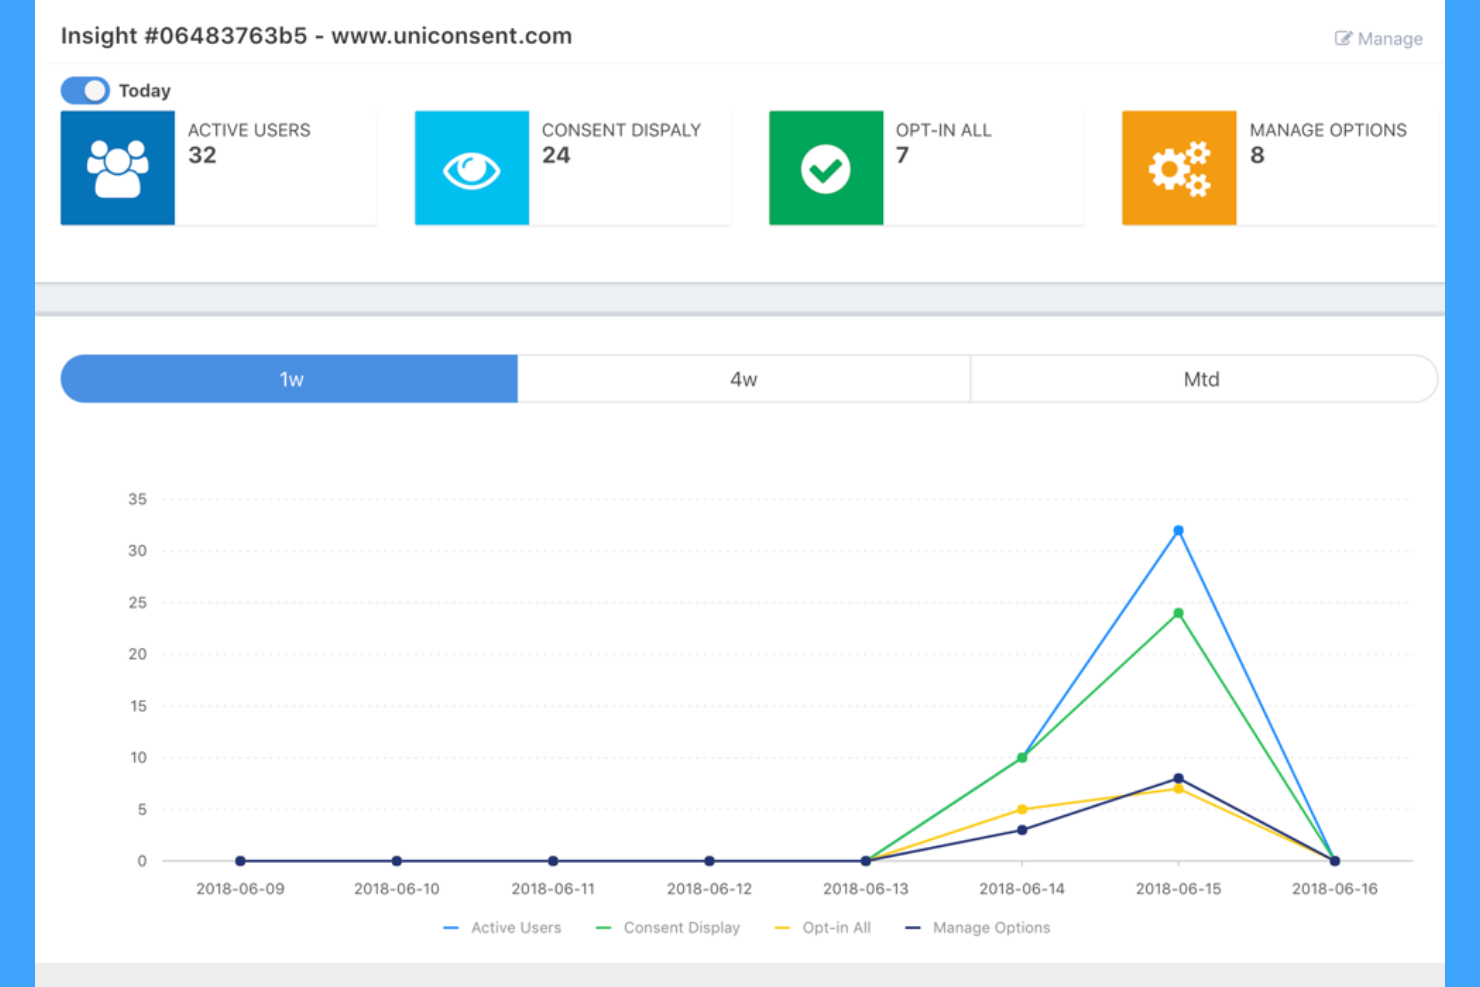Open the Manage link
Image resolution: width=1480 pixels, height=987 pixels.
(1390, 38)
